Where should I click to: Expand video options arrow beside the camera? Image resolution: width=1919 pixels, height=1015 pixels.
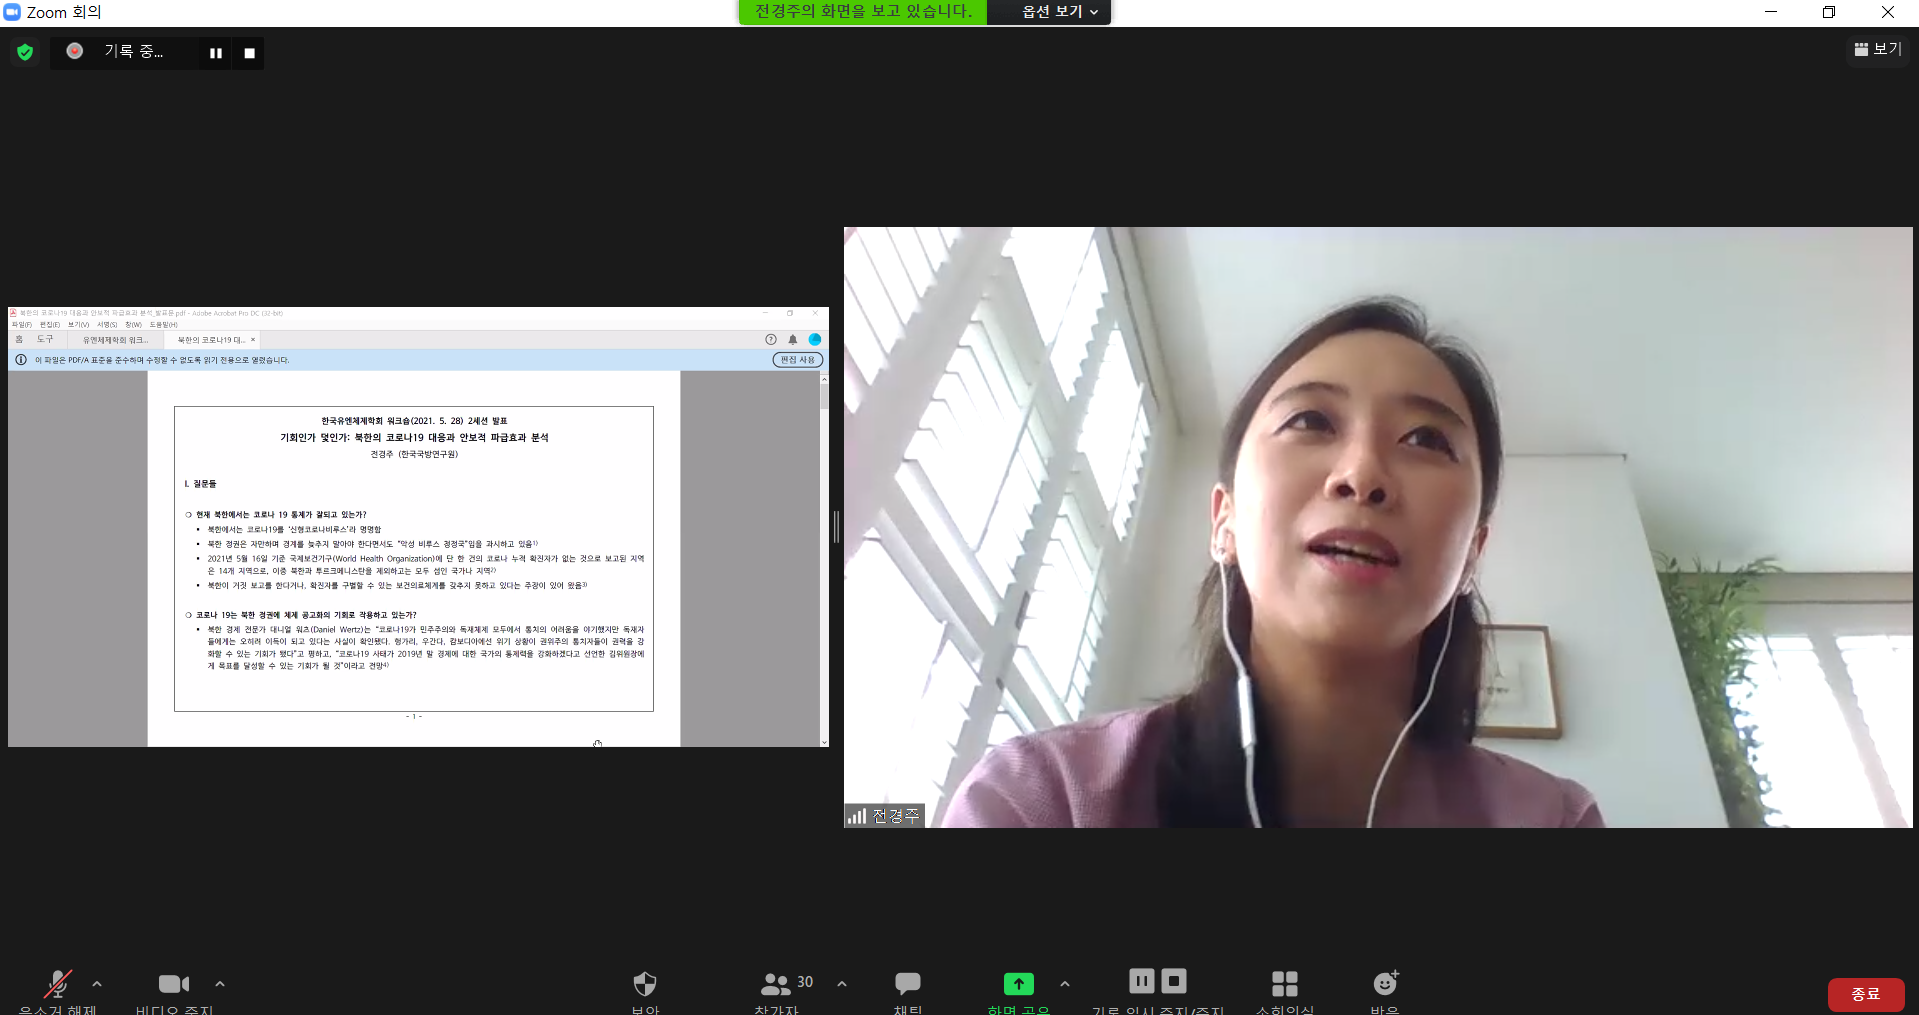point(220,984)
